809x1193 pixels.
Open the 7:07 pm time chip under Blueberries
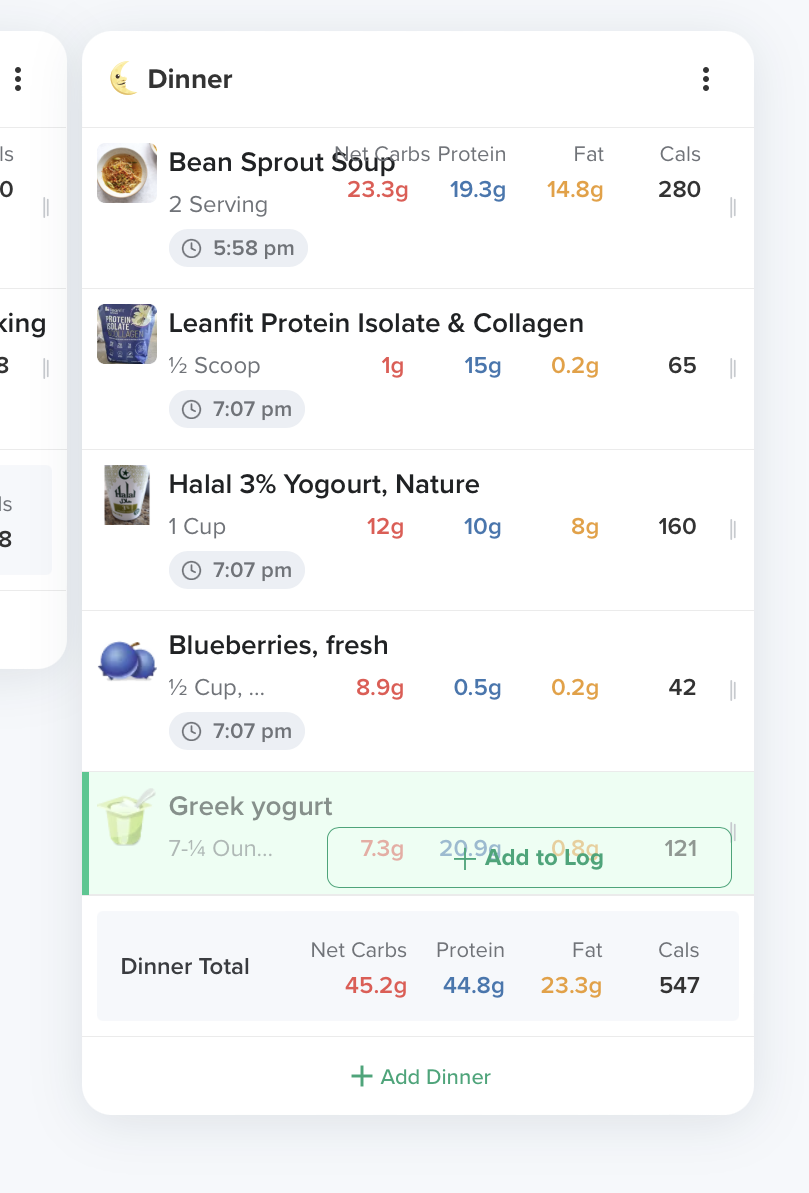(237, 731)
